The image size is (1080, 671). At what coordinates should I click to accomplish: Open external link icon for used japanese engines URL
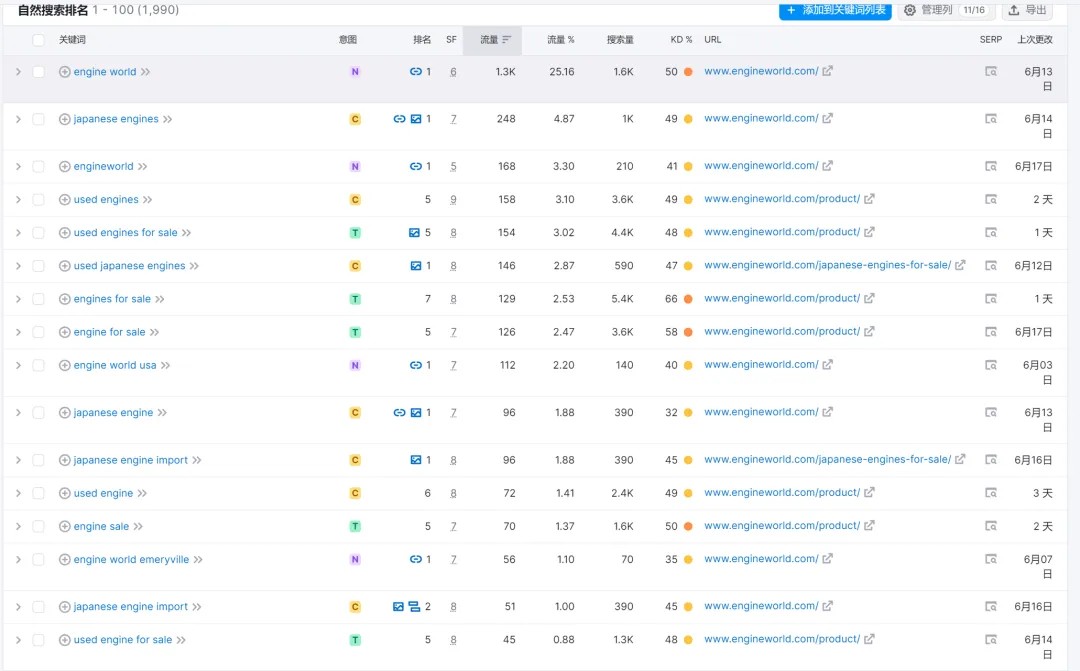pos(960,265)
